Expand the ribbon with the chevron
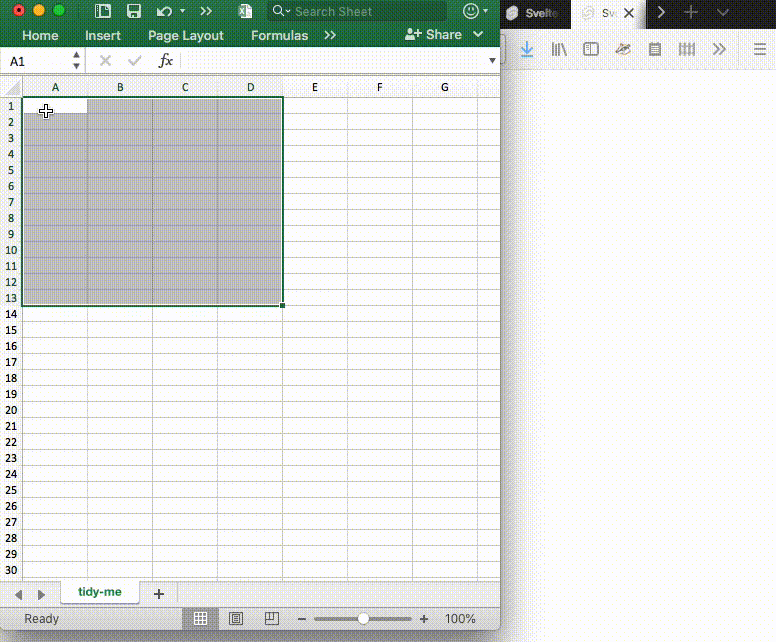The image size is (776, 642). point(478,34)
